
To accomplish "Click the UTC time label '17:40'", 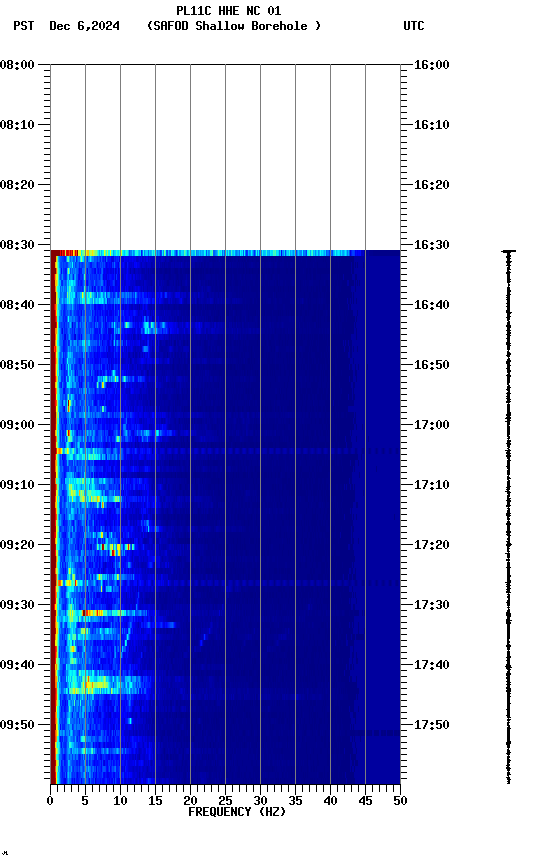I will [432, 665].
